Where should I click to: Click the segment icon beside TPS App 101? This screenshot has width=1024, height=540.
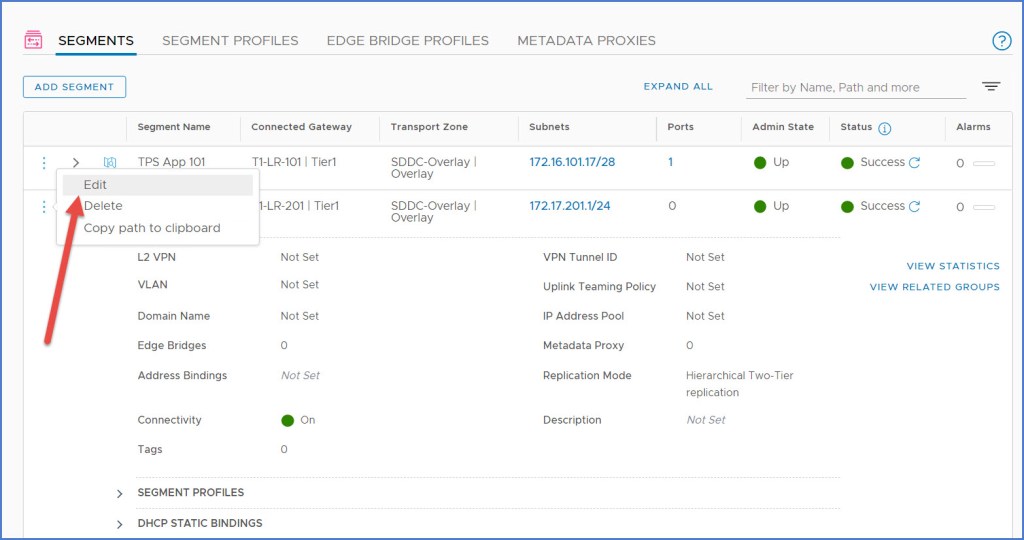[110, 162]
